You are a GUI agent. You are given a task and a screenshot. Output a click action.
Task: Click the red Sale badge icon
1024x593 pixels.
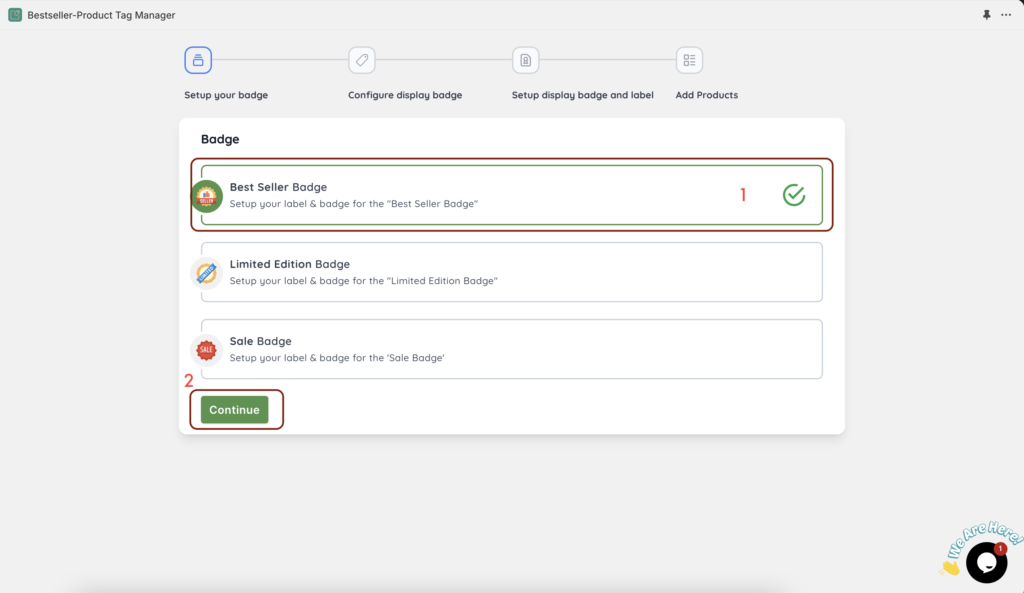pyautogui.click(x=206, y=350)
